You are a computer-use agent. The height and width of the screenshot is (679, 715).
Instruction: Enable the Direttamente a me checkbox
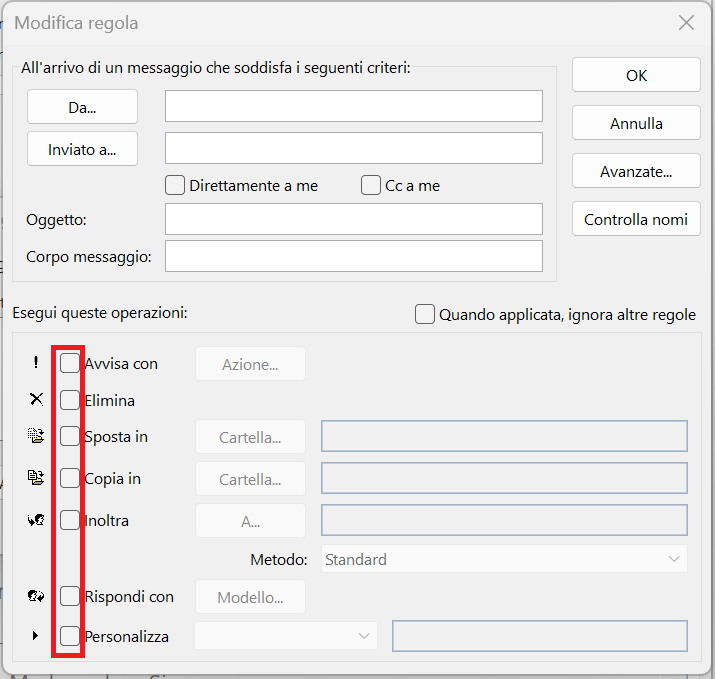(175, 185)
